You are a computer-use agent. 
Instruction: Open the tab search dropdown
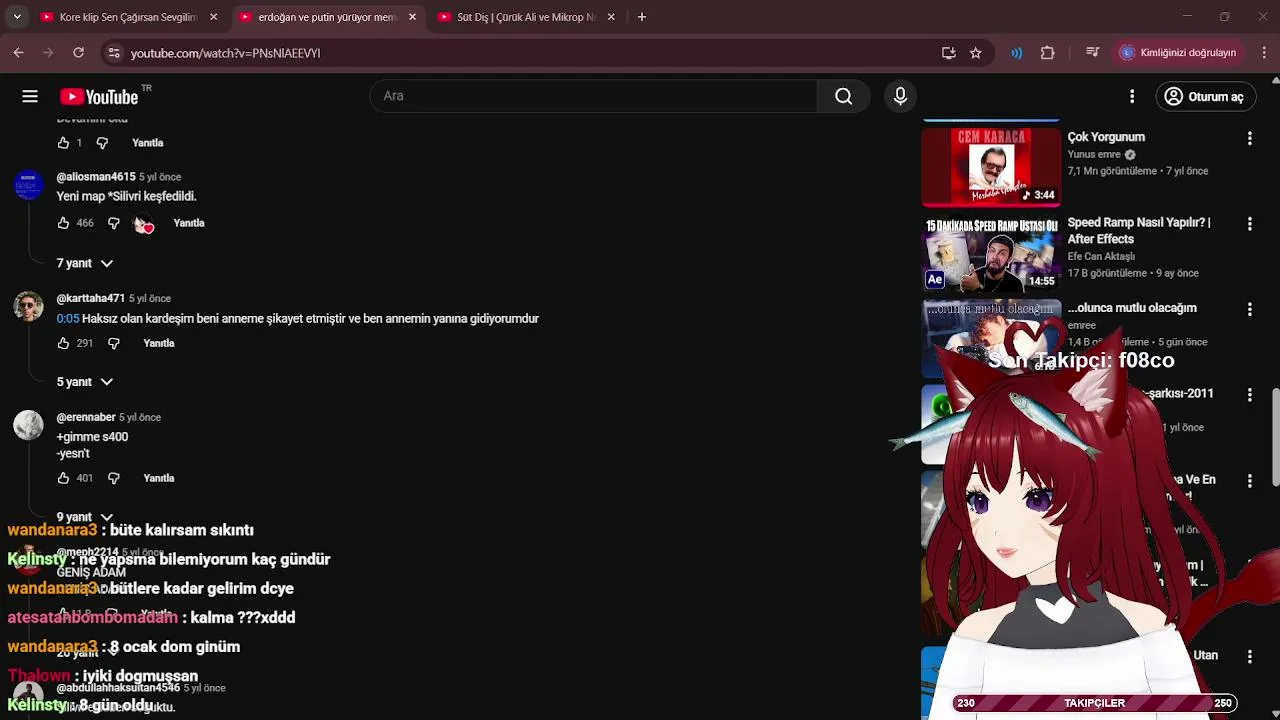pyautogui.click(x=16, y=17)
